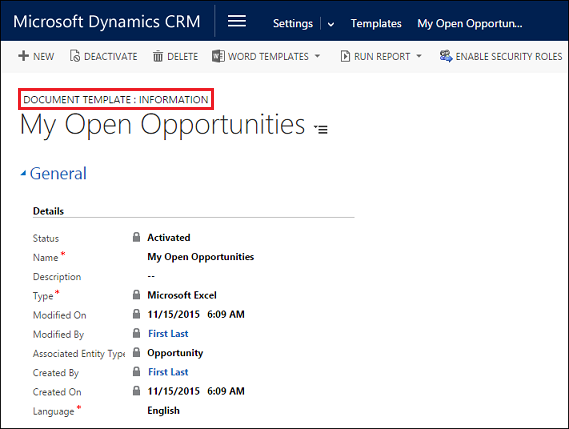The image size is (569, 429).
Task: Click the Description field value
Action: (151, 276)
